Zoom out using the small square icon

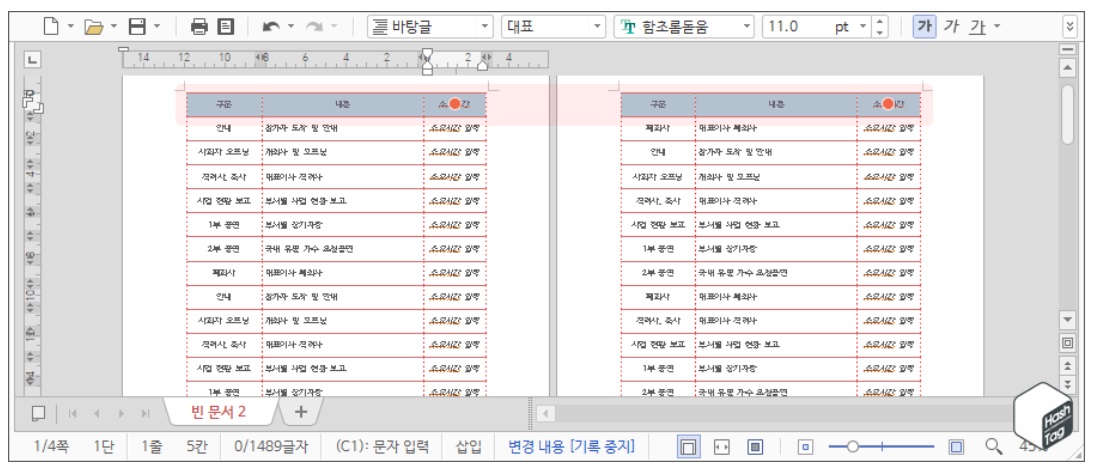[805, 446]
